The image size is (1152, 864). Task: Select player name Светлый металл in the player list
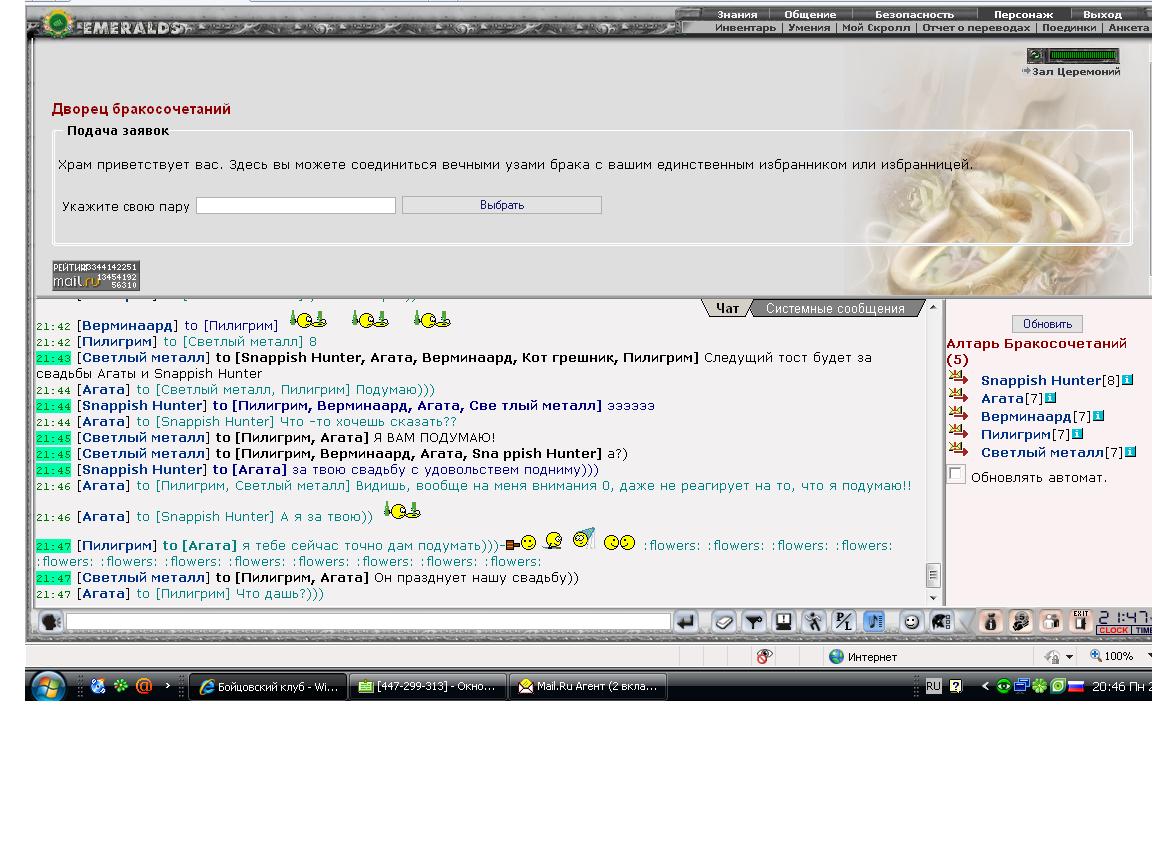coord(1042,453)
